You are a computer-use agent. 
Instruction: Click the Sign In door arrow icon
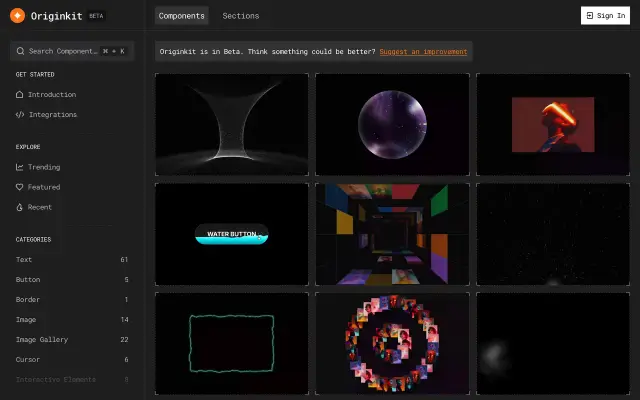click(589, 16)
